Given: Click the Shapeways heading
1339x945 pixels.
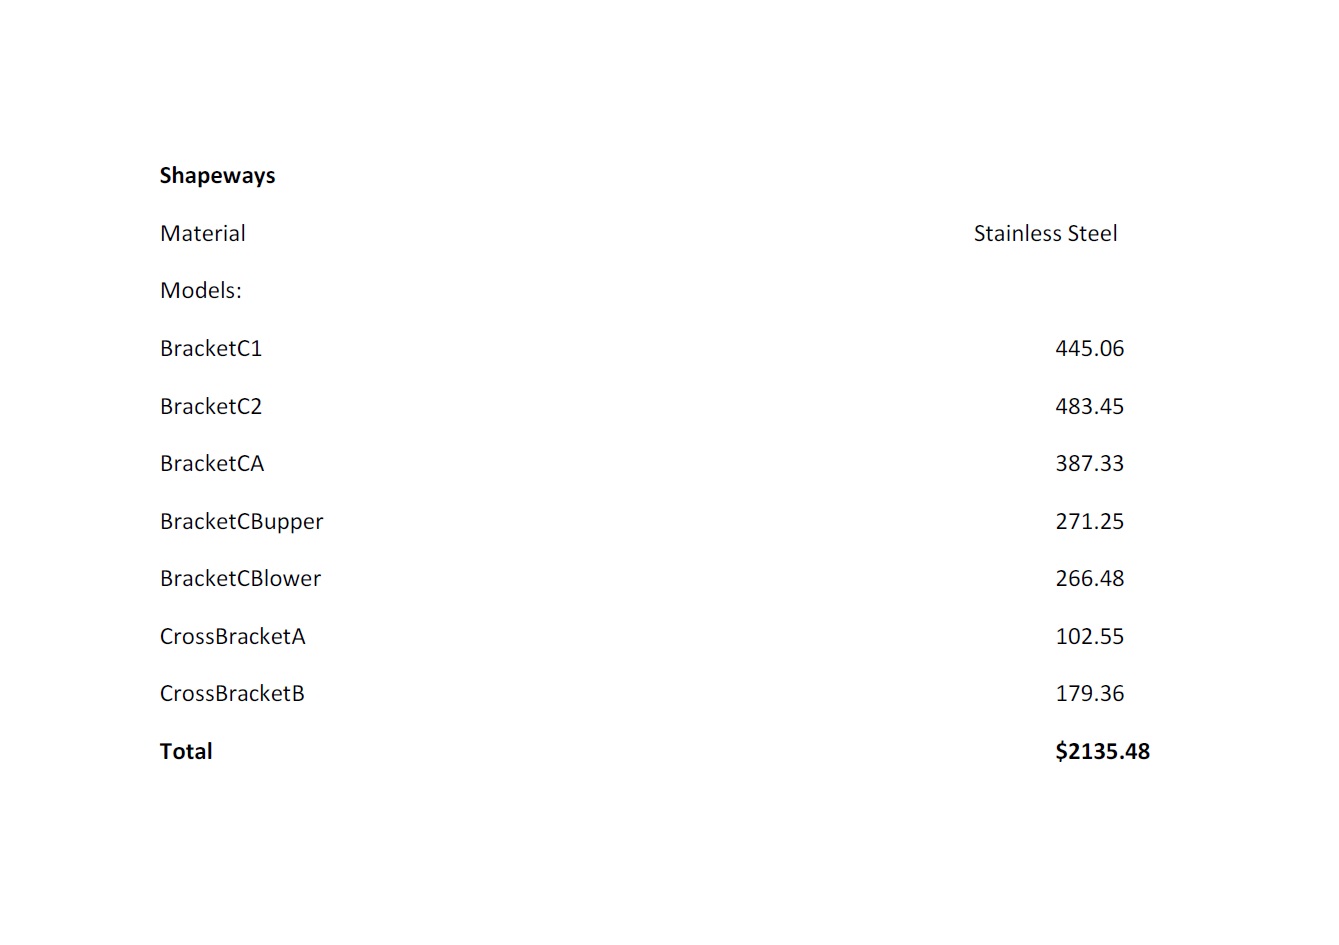Looking at the screenshot, I should pyautogui.click(x=217, y=176).
